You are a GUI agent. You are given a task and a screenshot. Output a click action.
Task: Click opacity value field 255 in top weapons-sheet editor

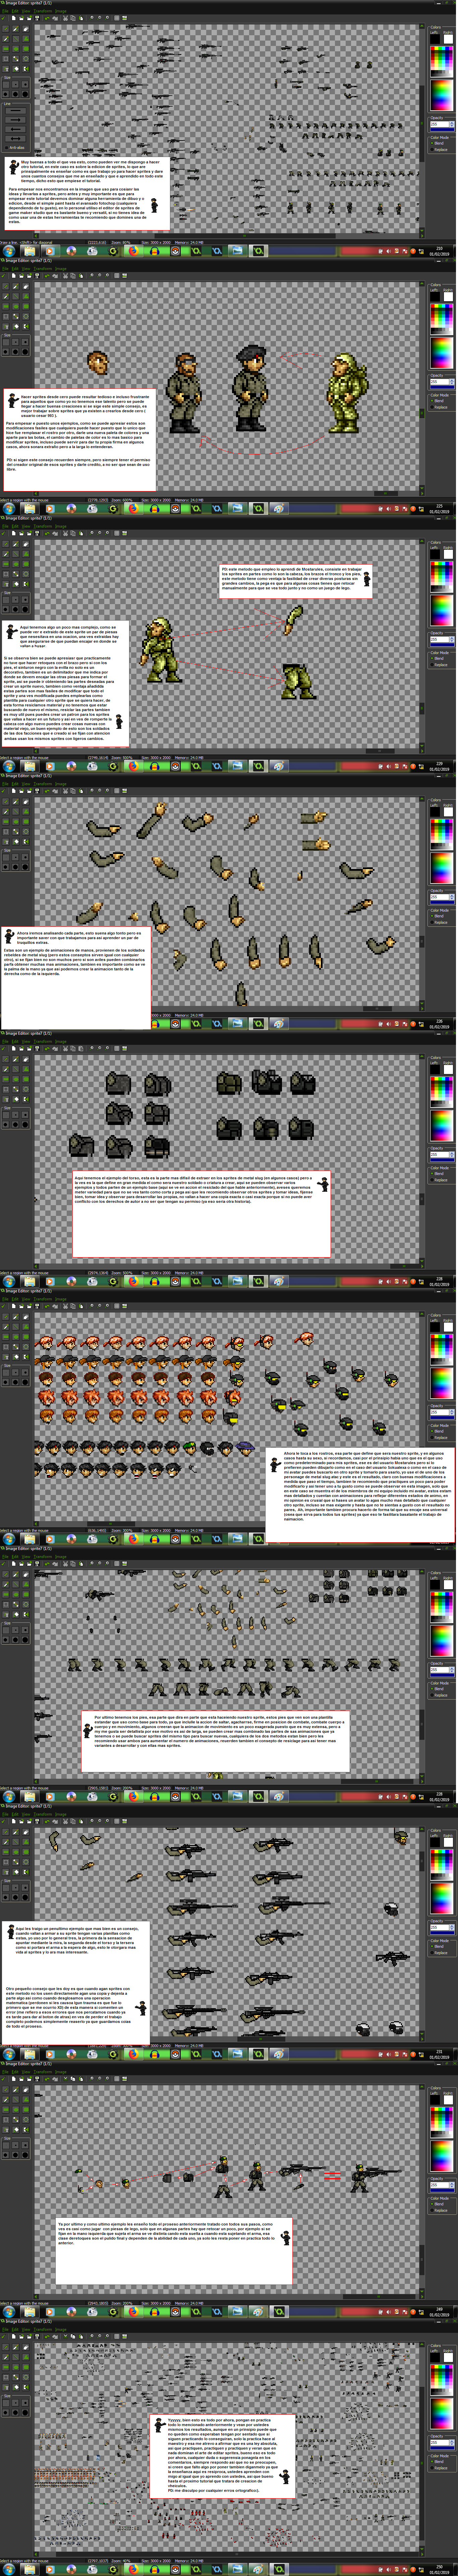[440, 124]
